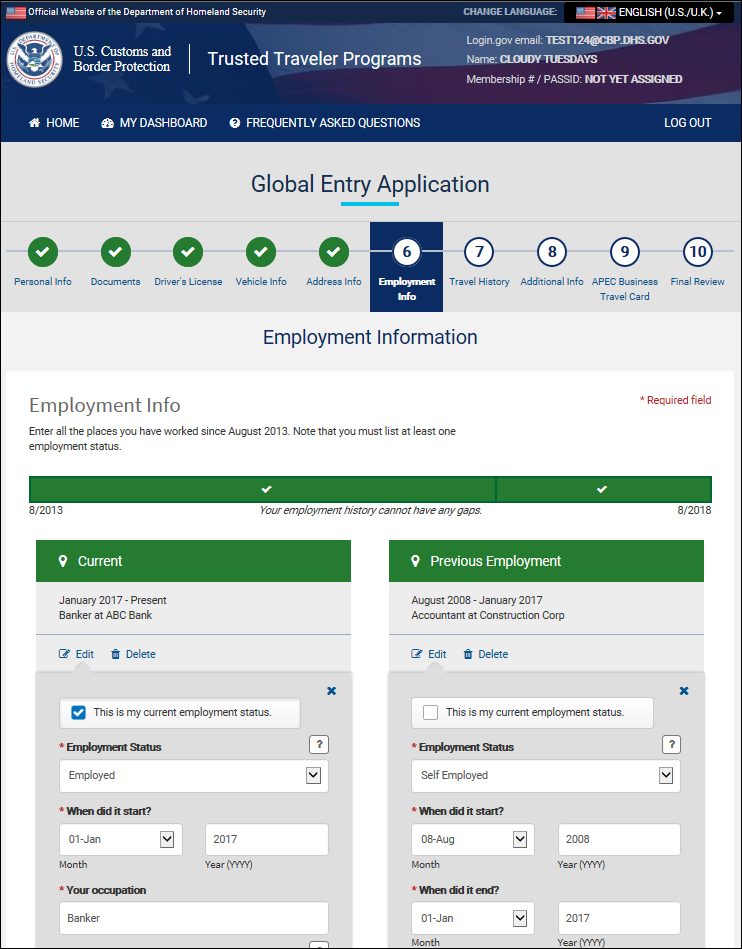Uncheck current employment status for ABC Bank

pos(79,713)
